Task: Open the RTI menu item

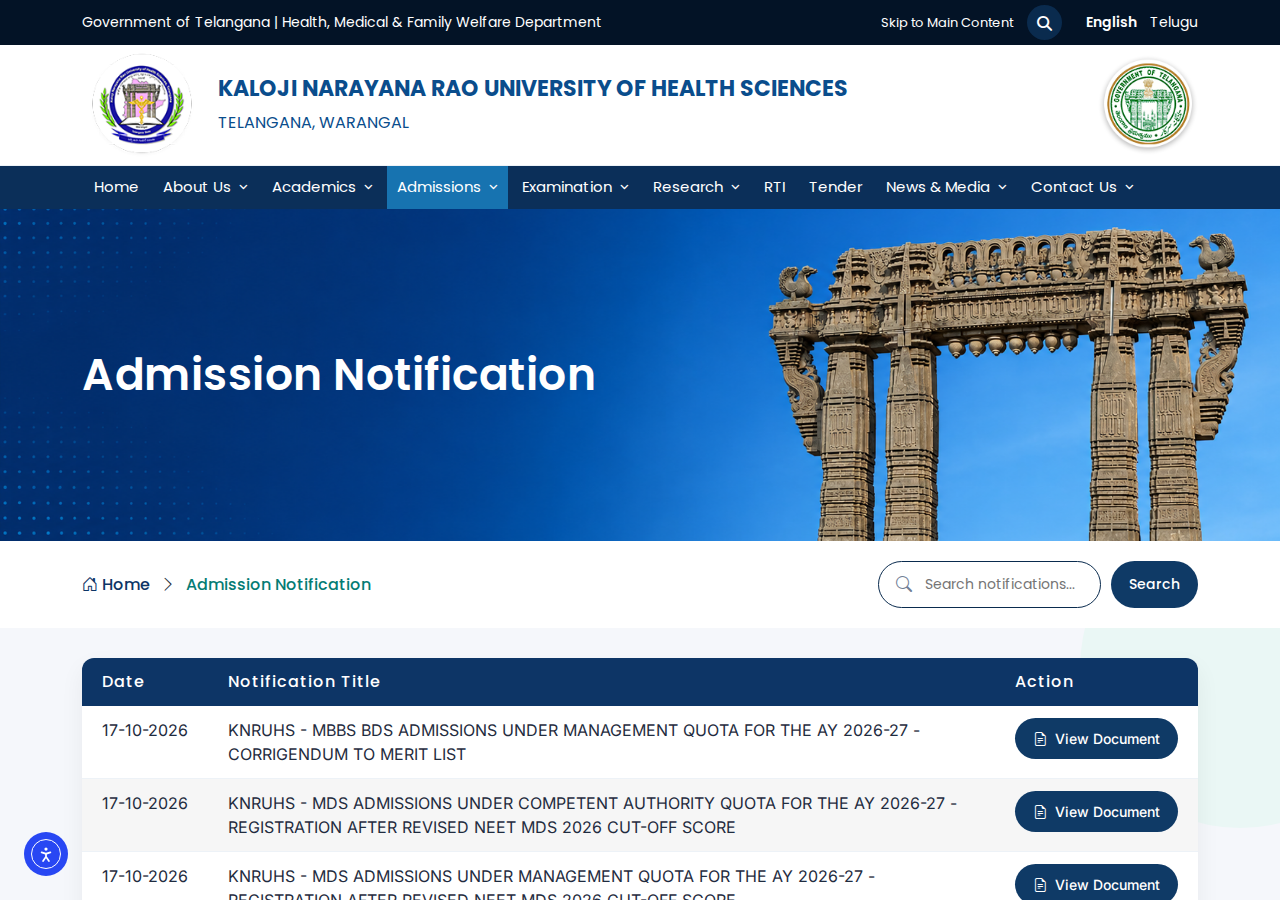Action: (x=775, y=187)
